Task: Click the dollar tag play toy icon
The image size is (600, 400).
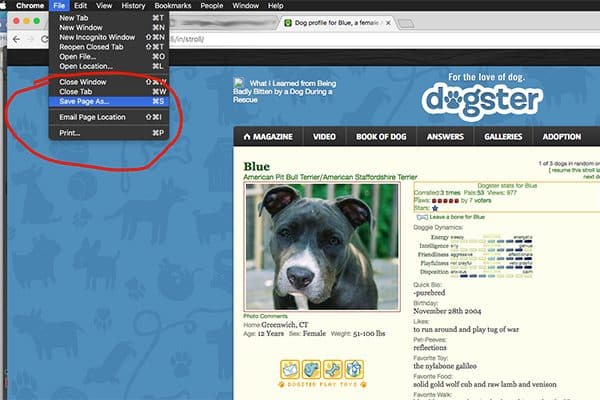Action: tap(311, 369)
